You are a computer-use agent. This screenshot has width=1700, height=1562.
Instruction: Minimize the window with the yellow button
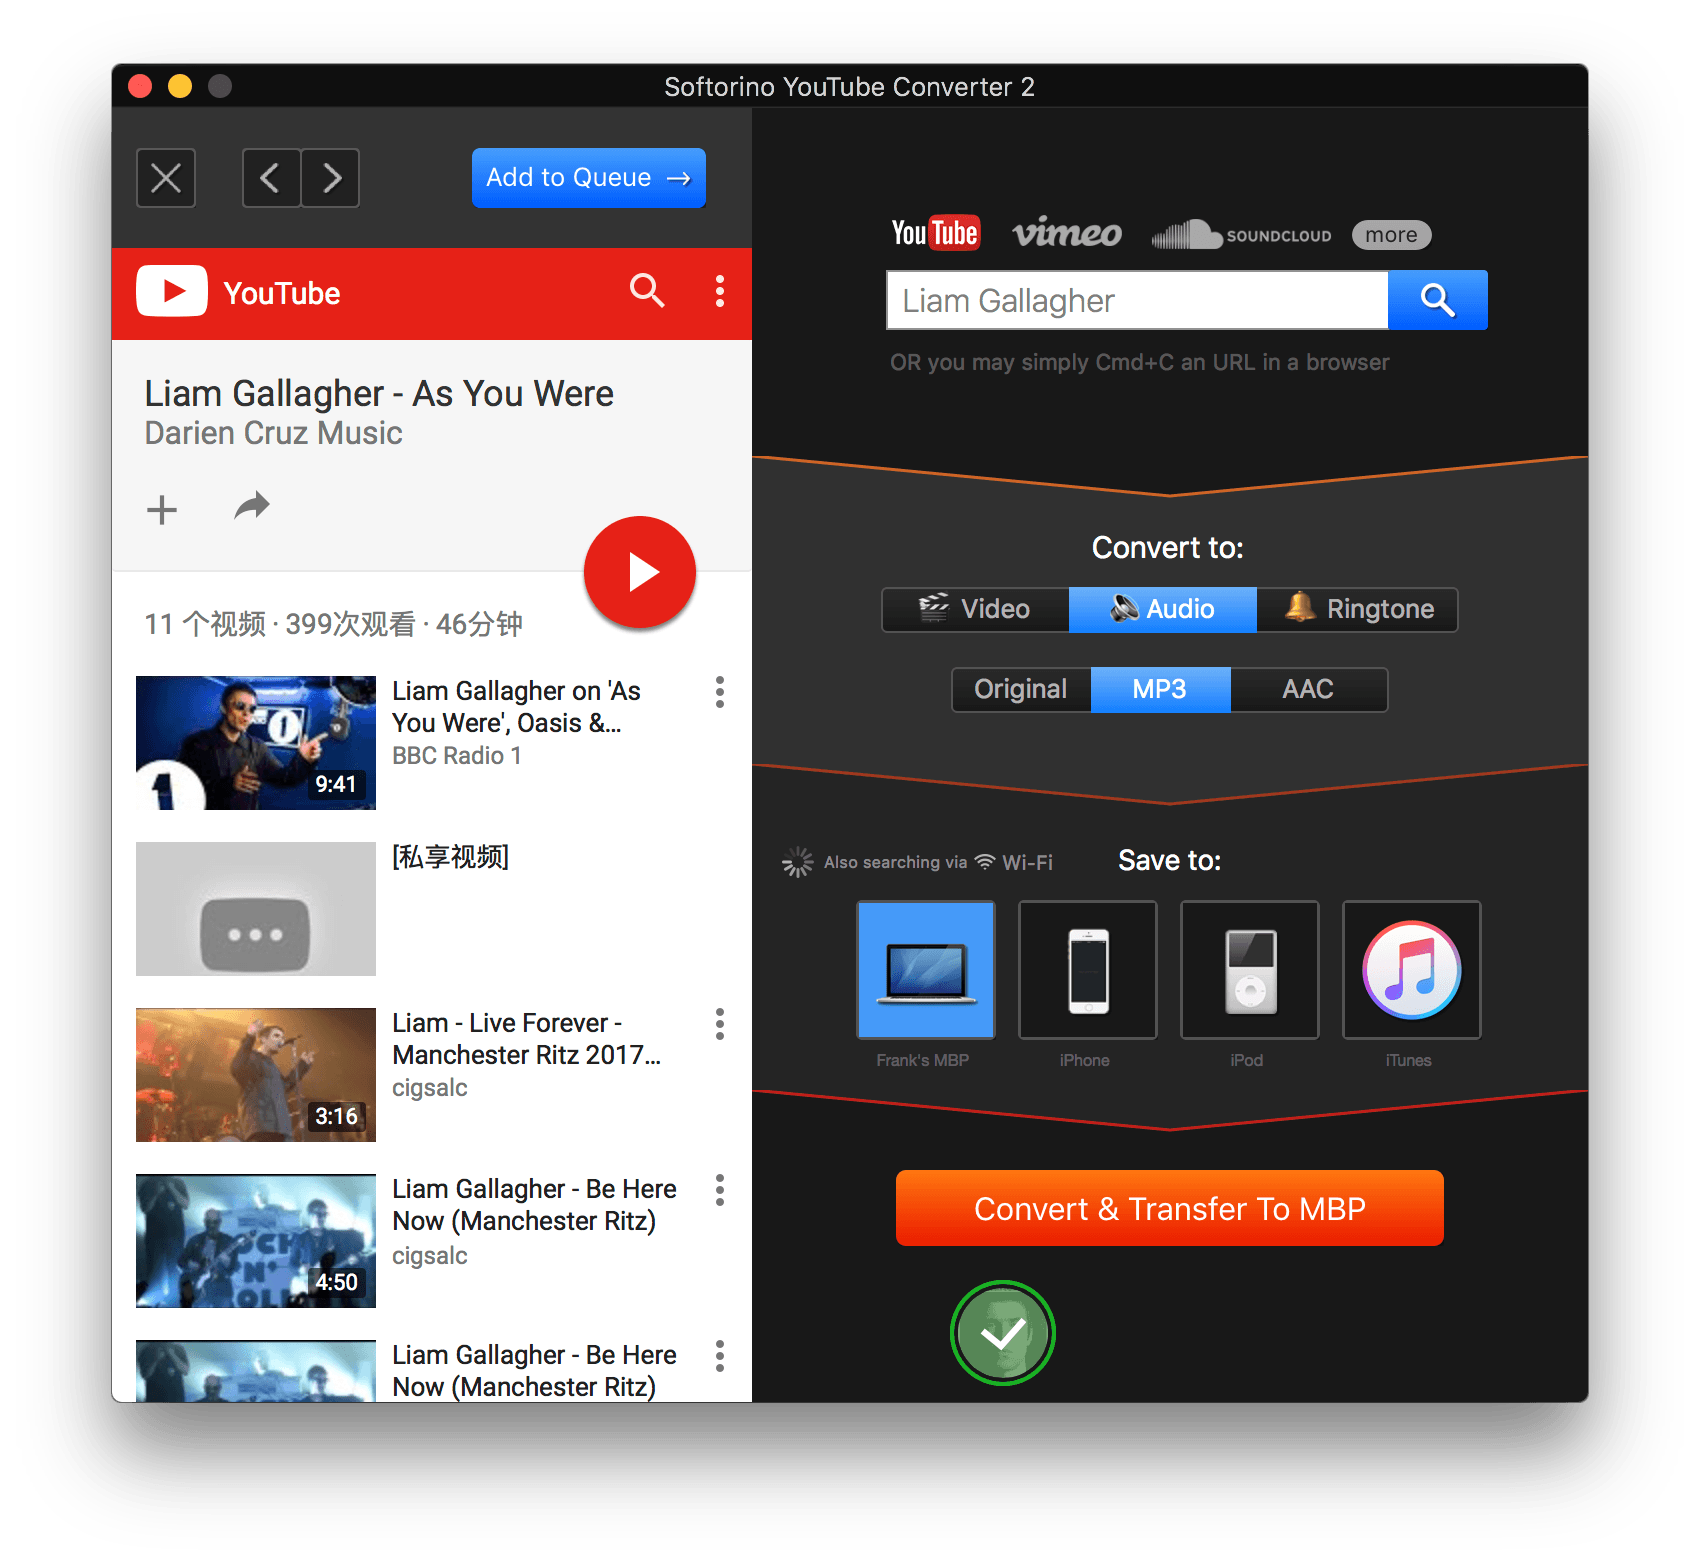(180, 86)
